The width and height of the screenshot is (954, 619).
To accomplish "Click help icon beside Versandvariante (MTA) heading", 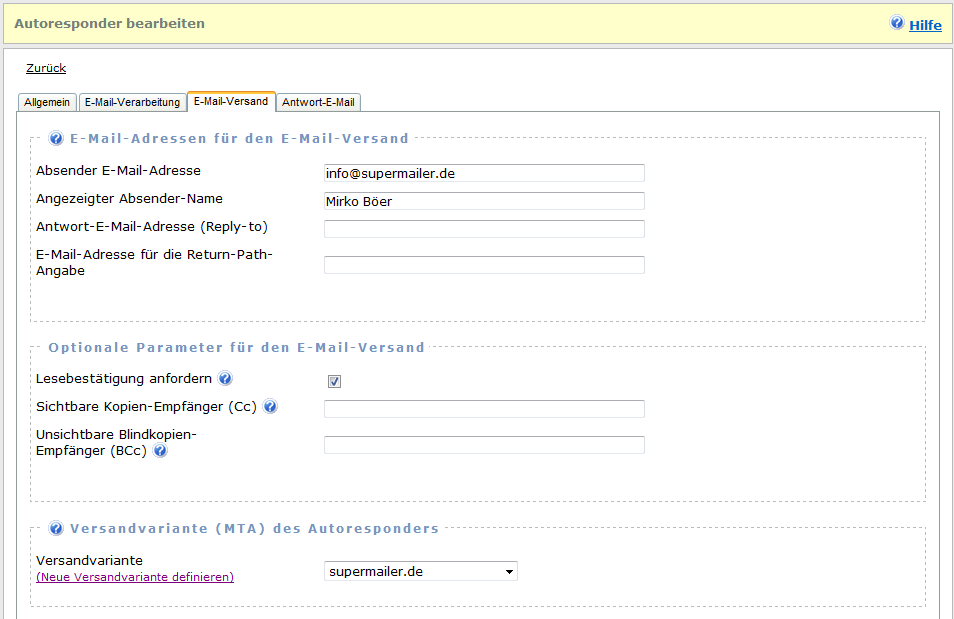I will 57,528.
